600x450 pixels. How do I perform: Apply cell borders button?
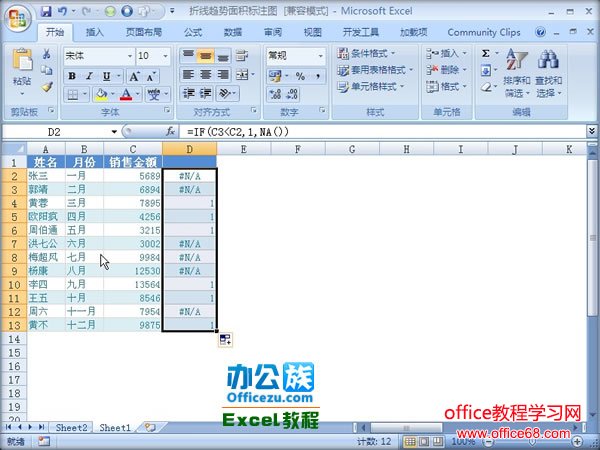pos(73,94)
